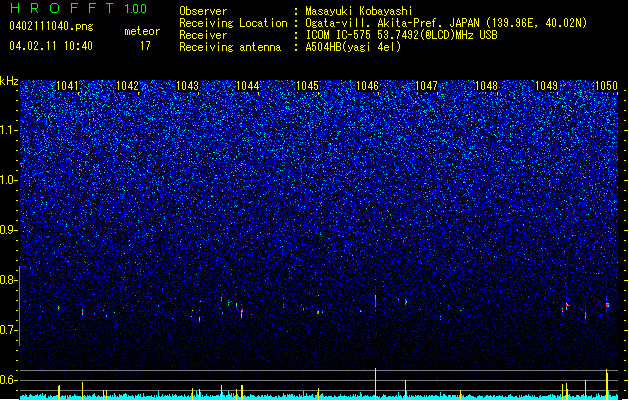Click observer name Masayuki Kobayashi

pyautogui.click(x=359, y=11)
